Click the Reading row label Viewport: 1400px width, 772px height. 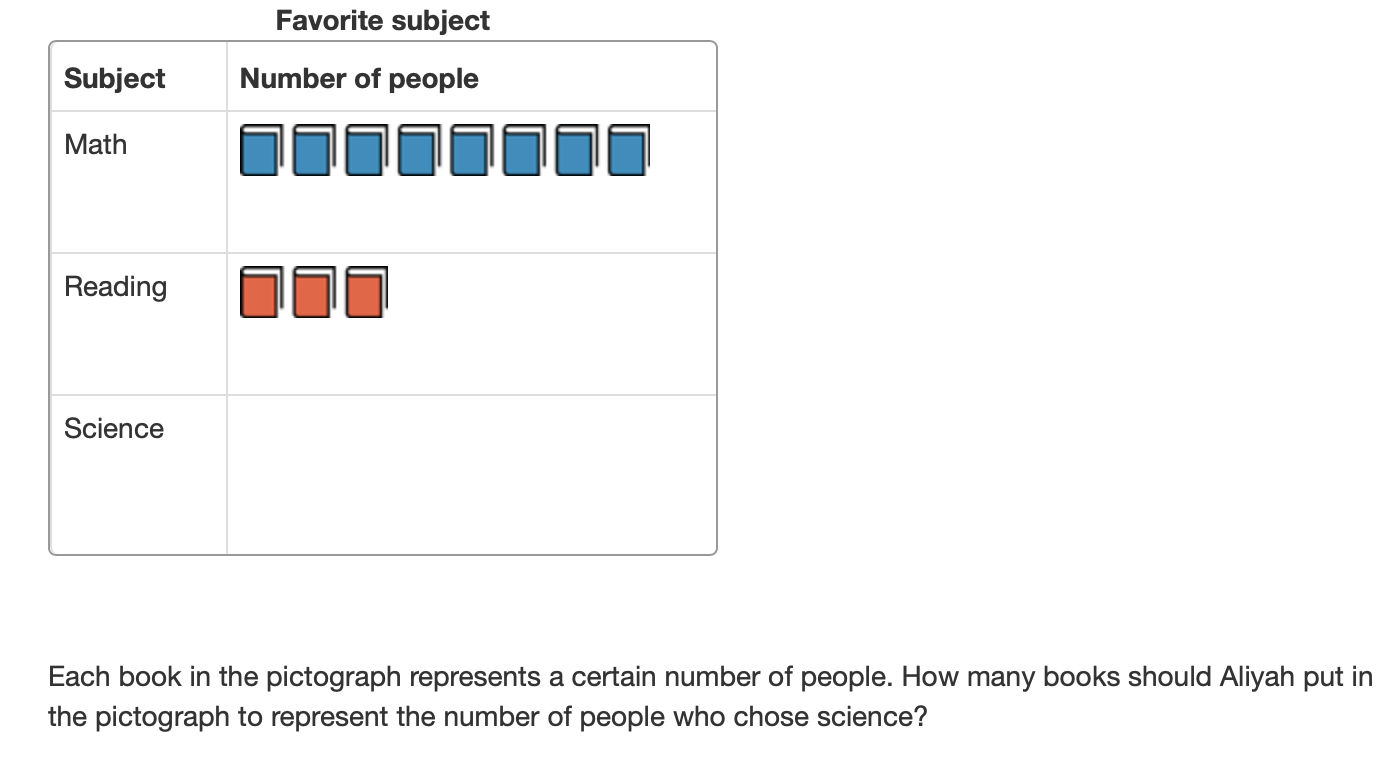pos(116,287)
